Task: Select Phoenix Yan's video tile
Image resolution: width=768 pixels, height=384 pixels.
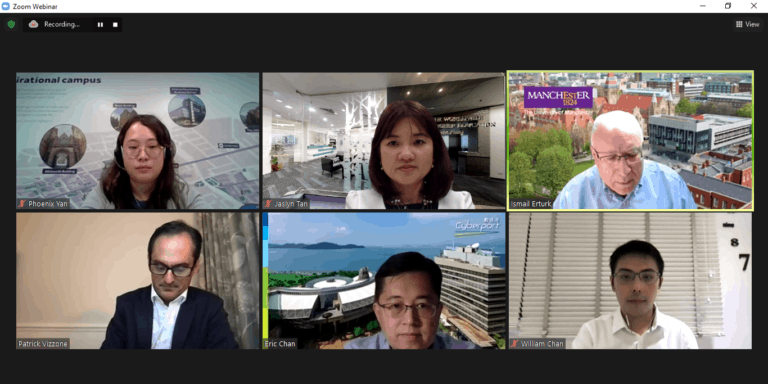Action: tap(138, 141)
